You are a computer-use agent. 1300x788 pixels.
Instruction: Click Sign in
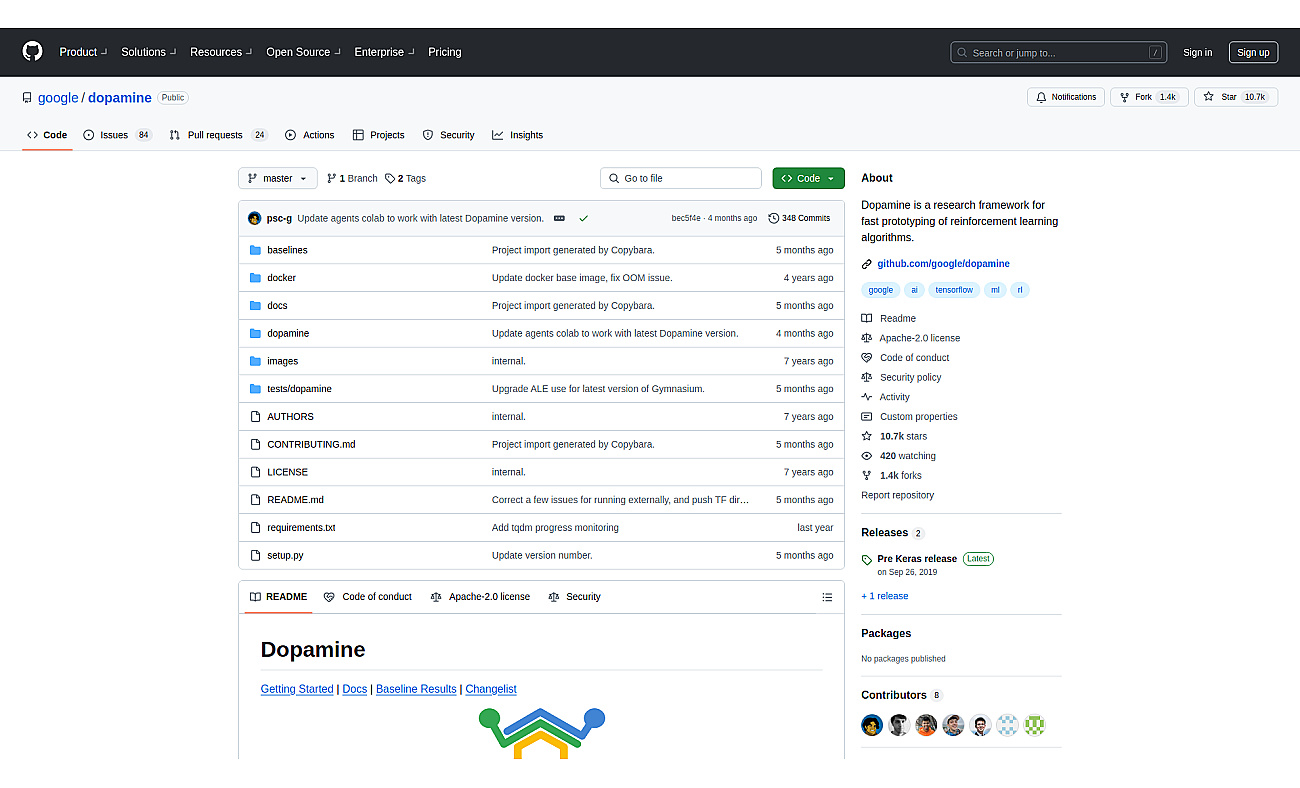click(1197, 52)
